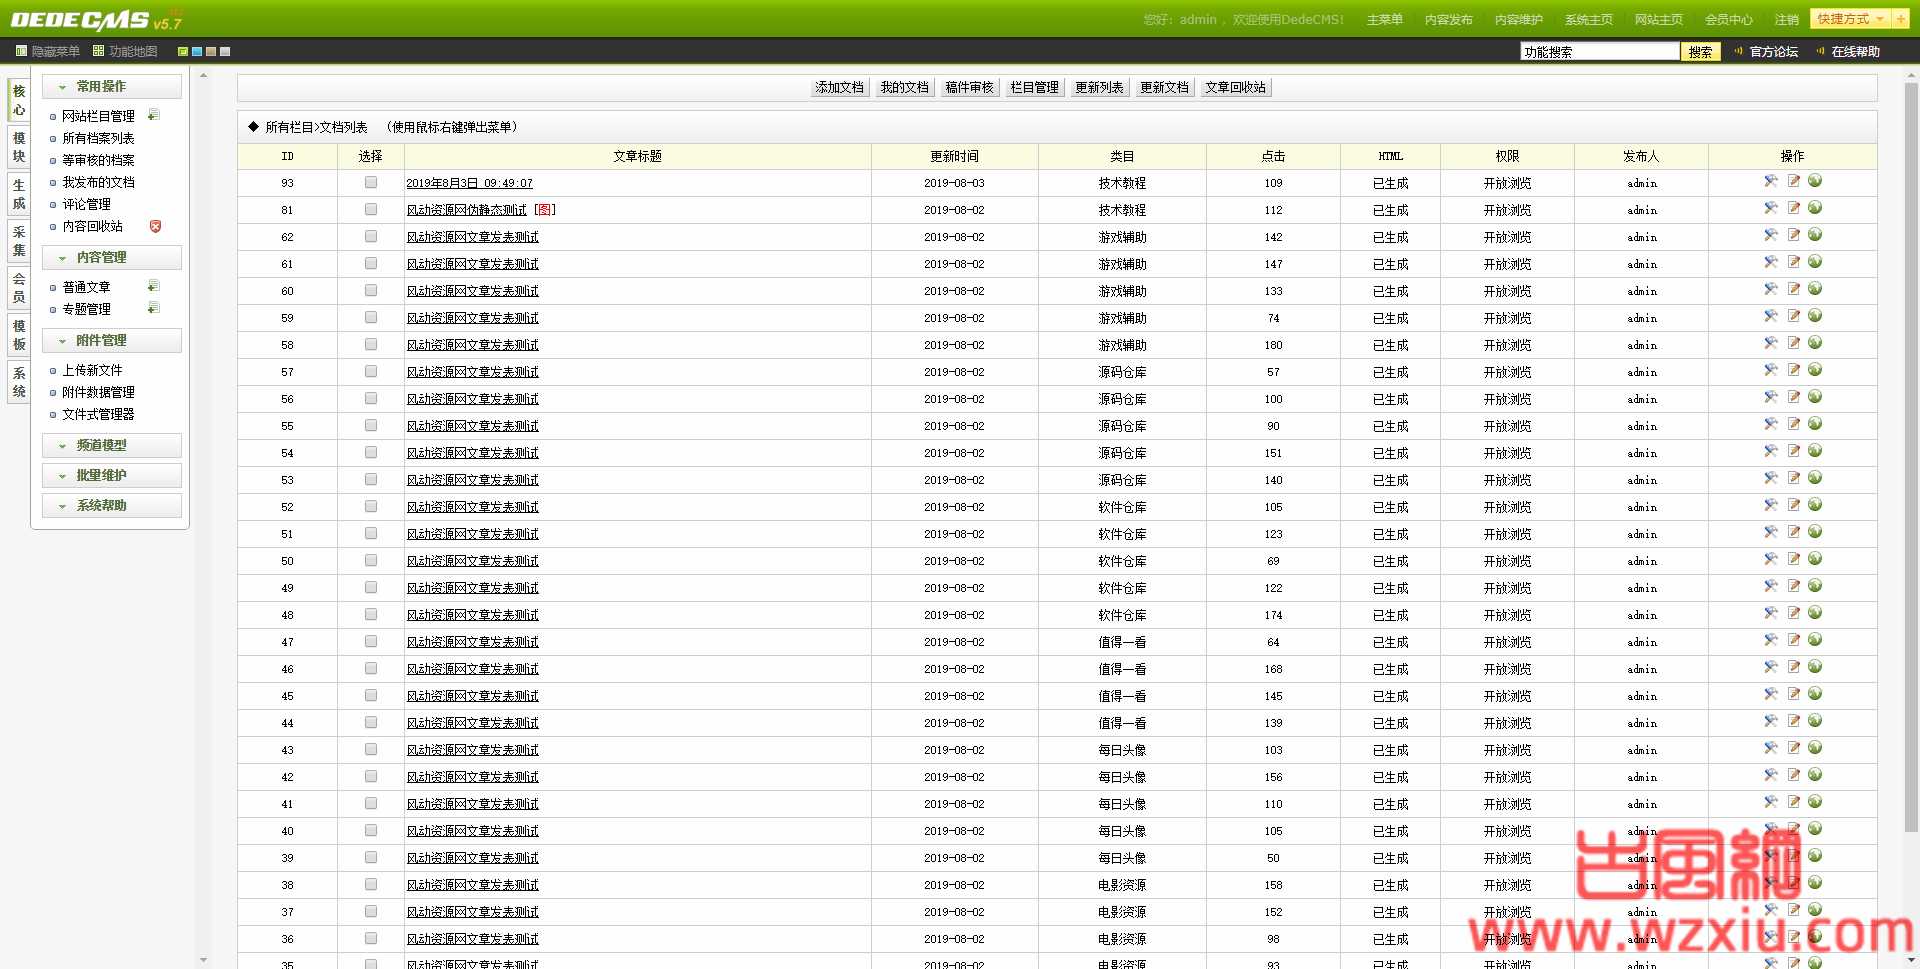Switch to the 模块 side tab
This screenshot has height=969, width=1920.
tap(19, 147)
